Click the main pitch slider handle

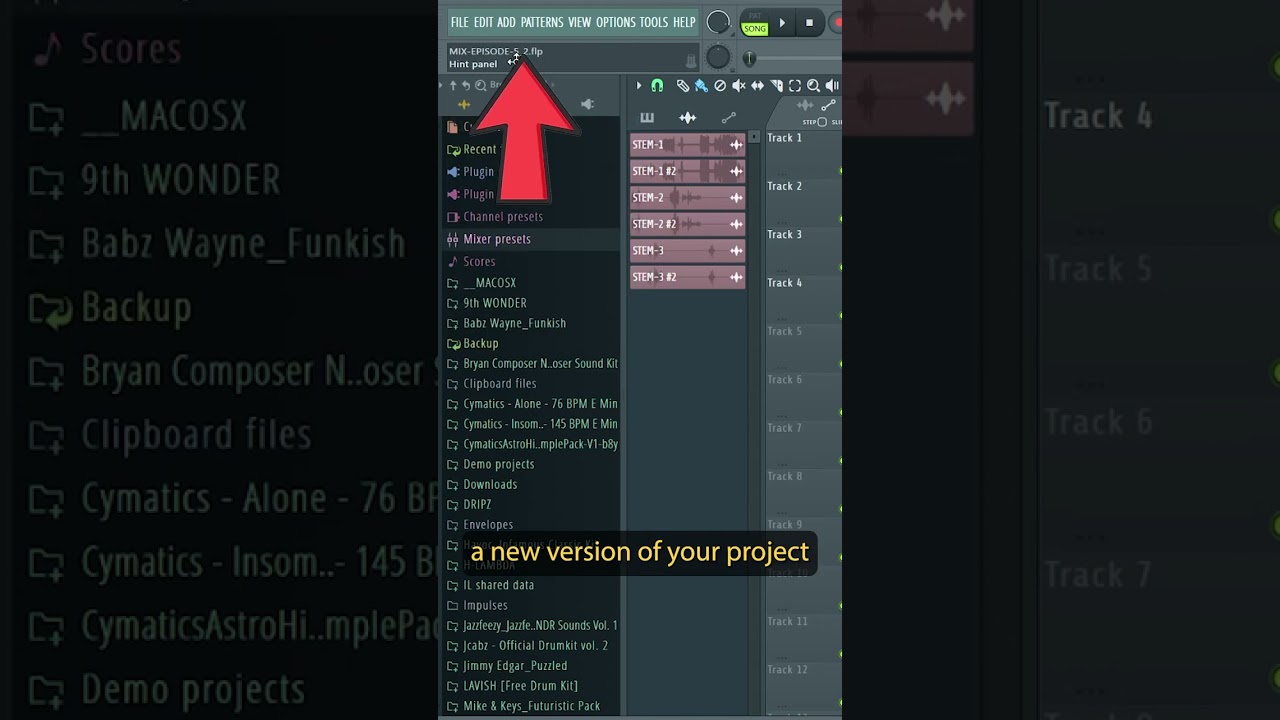point(748,59)
